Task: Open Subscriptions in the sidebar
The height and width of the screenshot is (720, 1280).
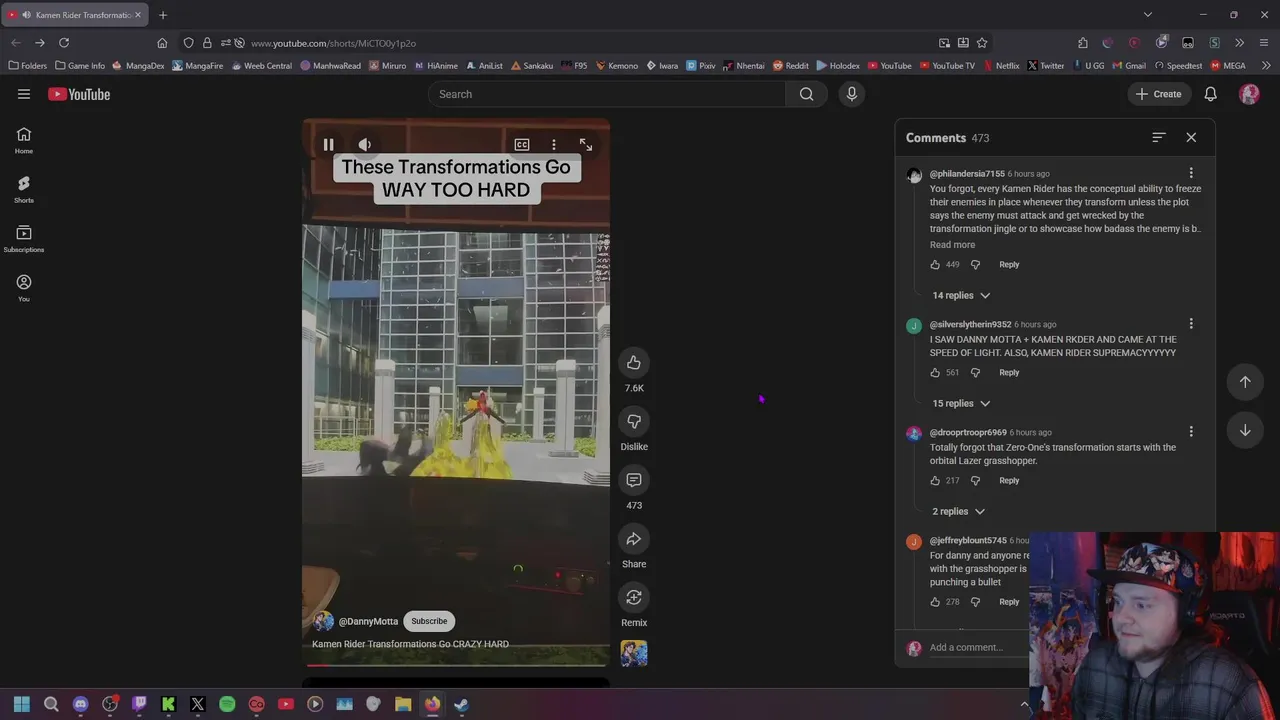Action: tap(24, 238)
